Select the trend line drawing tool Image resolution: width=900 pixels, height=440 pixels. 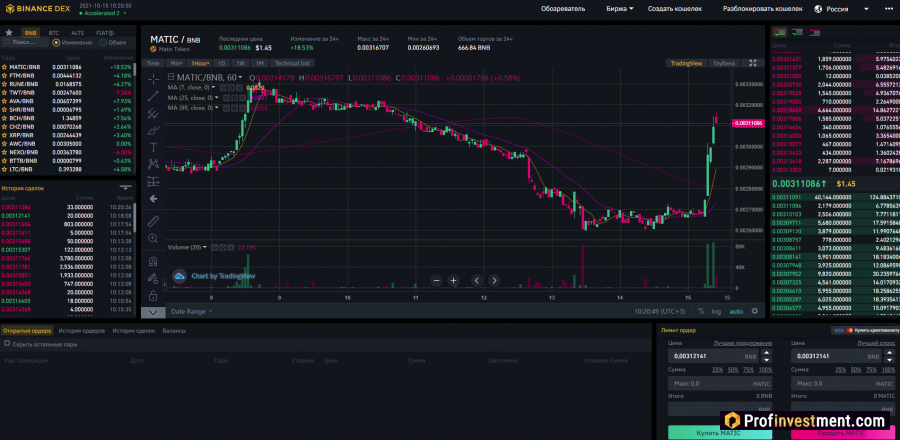[153, 96]
